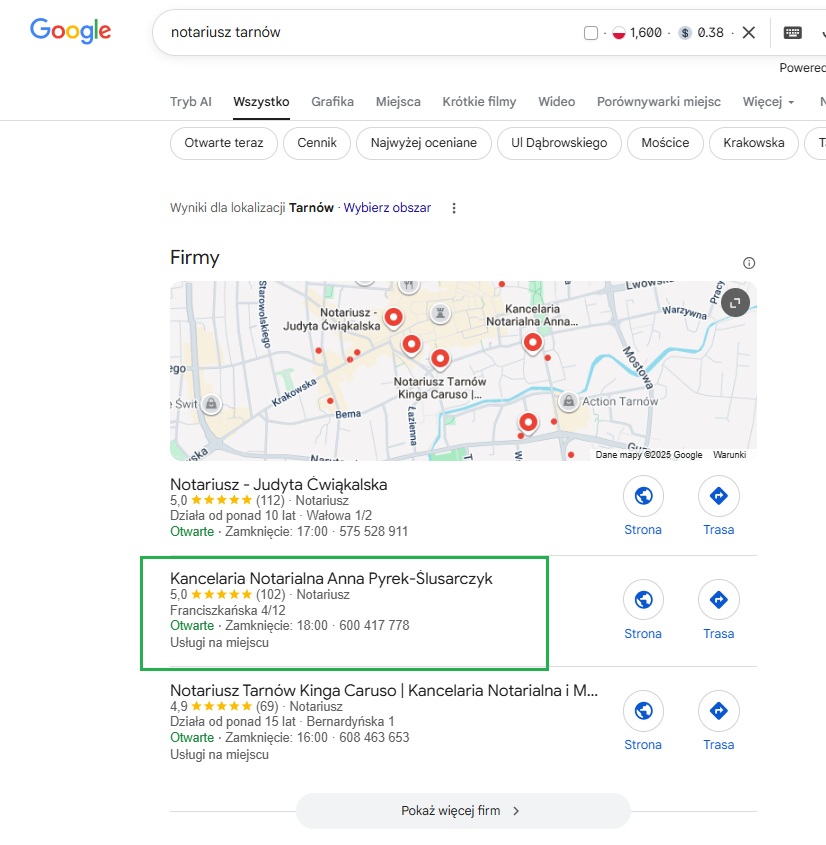Screen dimensions: 826x845
Task: Open three-dot options beside Wybierz obszar
Action: click(x=454, y=208)
